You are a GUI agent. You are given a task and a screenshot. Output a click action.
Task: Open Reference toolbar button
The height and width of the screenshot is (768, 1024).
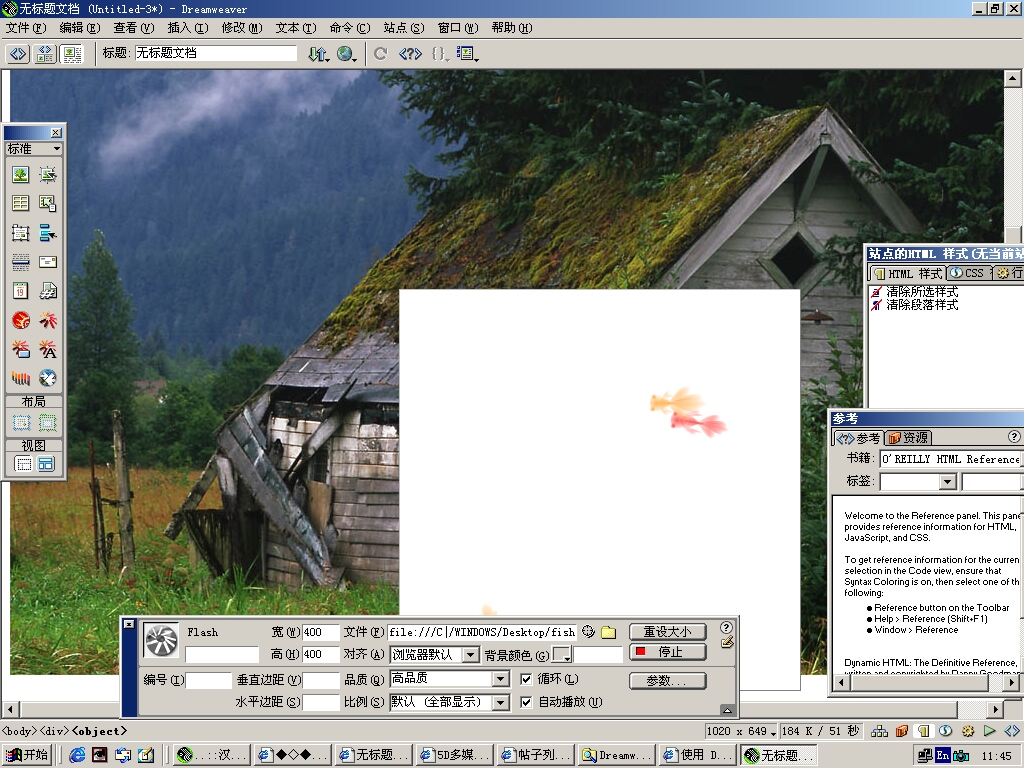pos(410,54)
